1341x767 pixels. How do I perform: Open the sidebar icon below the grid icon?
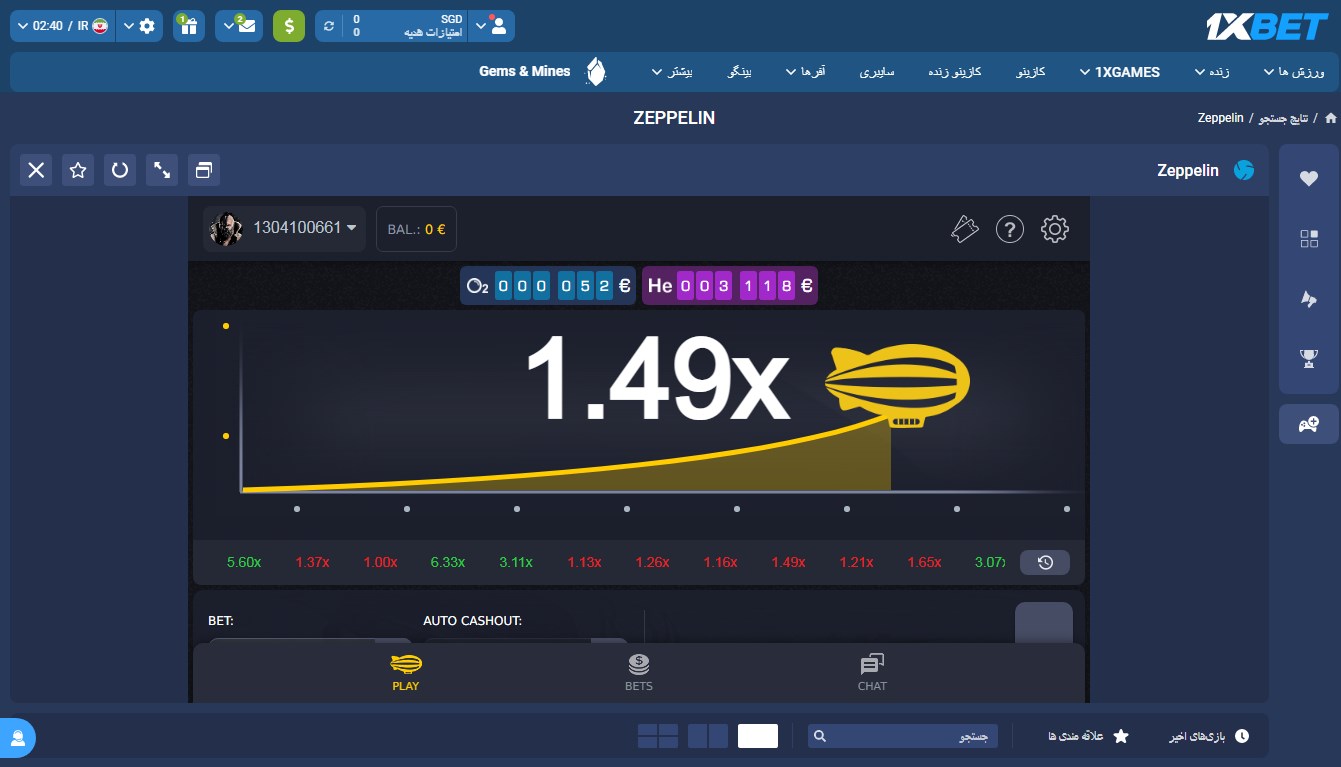[x=1308, y=299]
